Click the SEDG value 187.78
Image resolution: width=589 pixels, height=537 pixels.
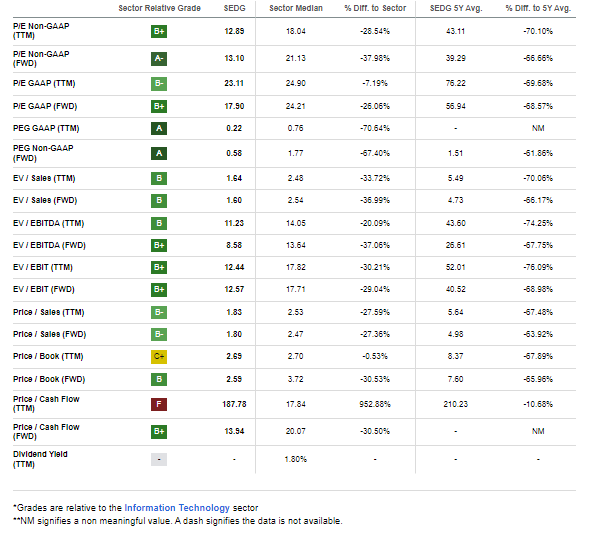click(234, 404)
